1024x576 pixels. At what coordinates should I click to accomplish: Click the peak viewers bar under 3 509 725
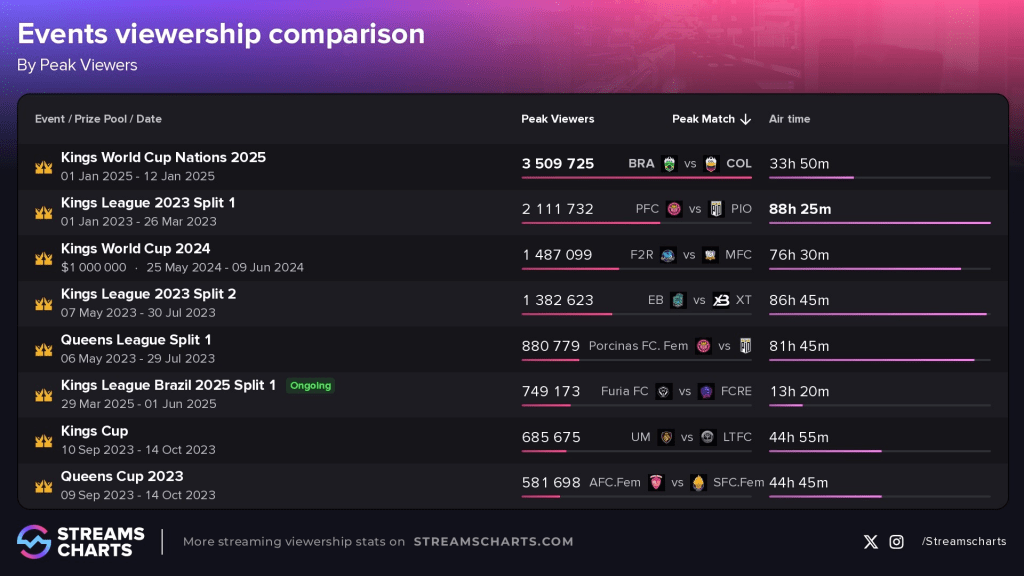click(637, 177)
